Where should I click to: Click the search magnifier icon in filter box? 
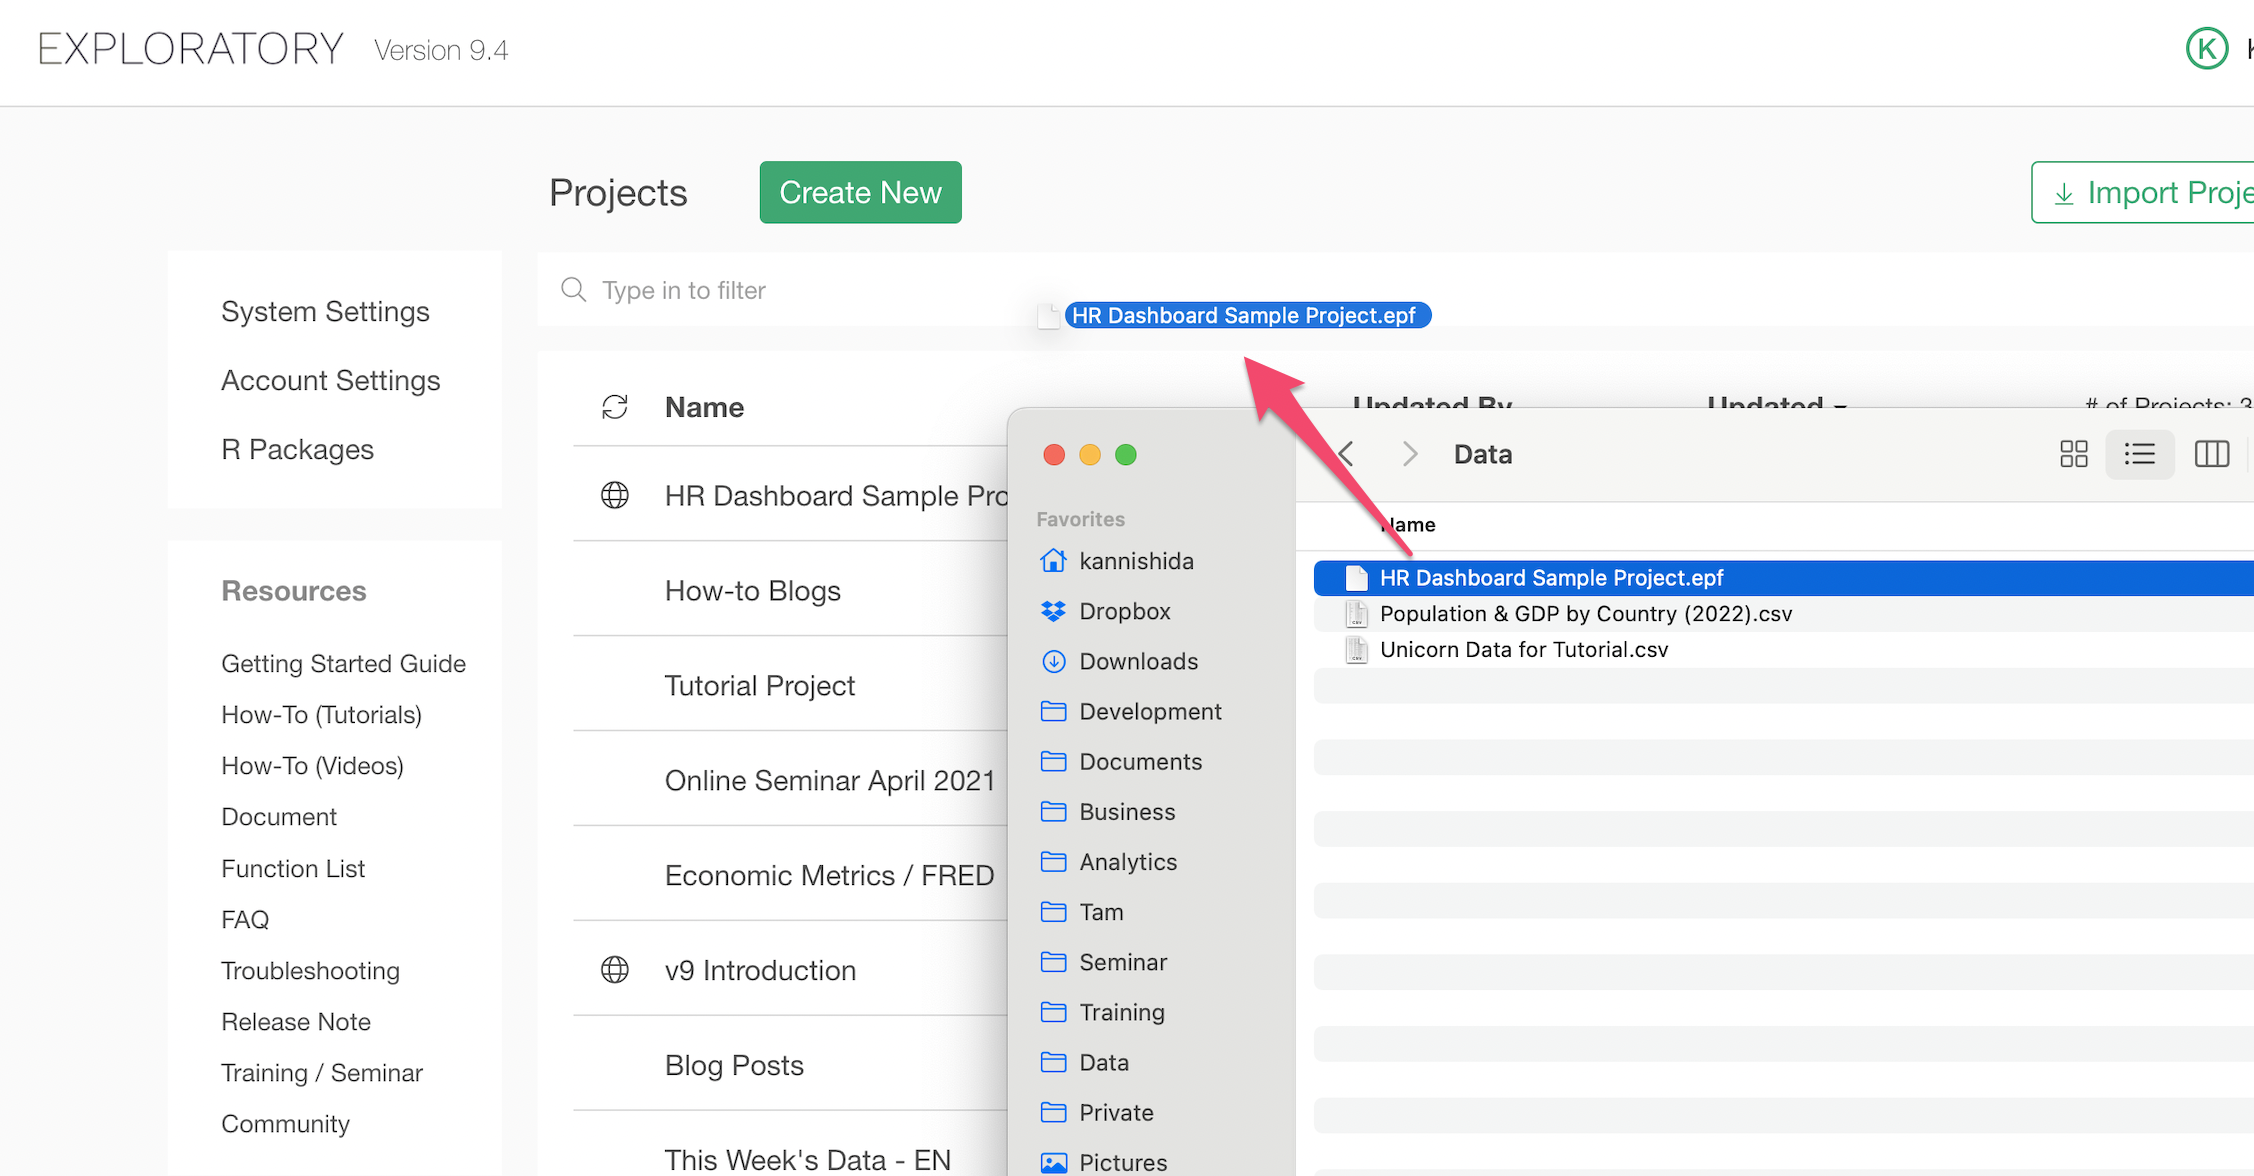coord(573,290)
